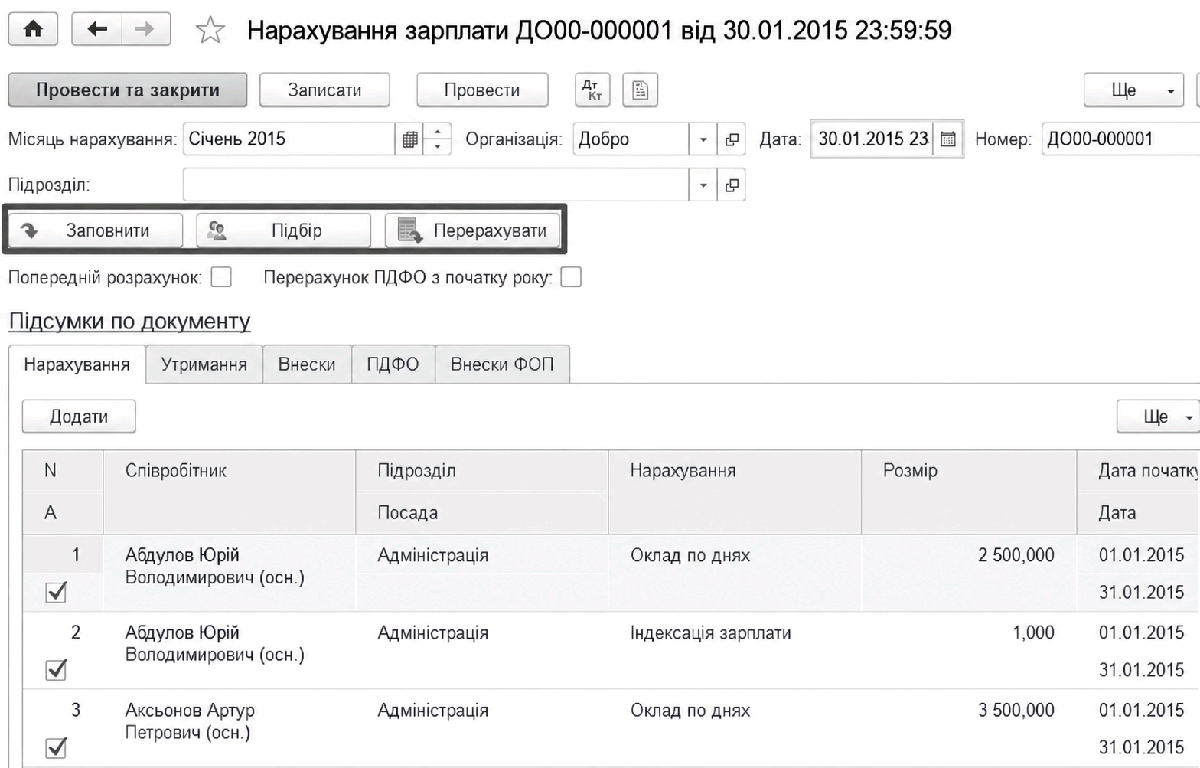This screenshot has height=768, width=1200.
Task: Step the Місяць нарахування spinner
Action: 435,140
